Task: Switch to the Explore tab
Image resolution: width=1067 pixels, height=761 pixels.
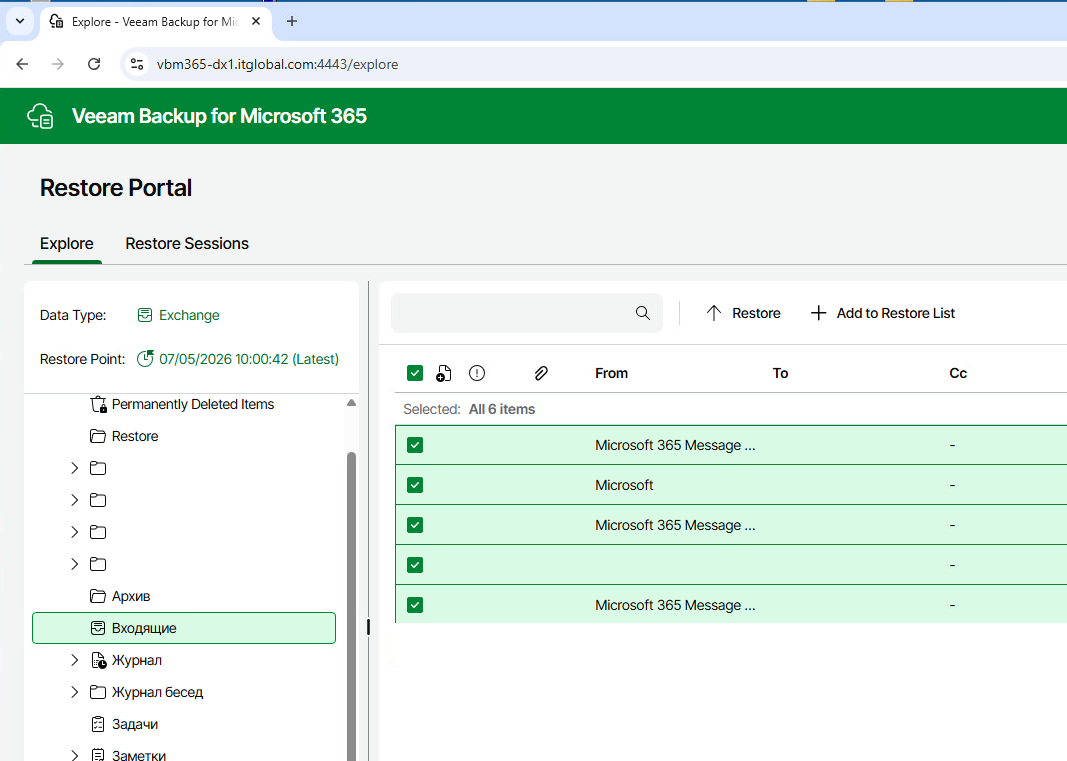Action: point(67,244)
